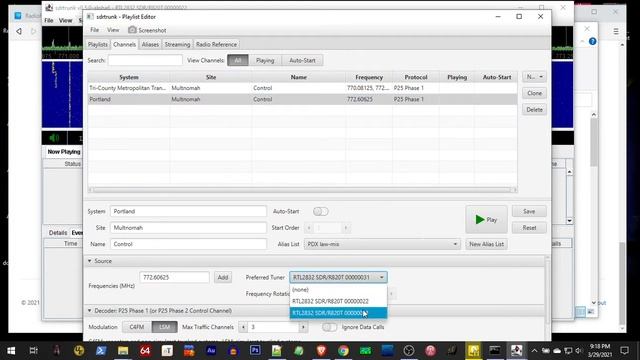Filter channels view to Auto-Start
This screenshot has height=360, width=640.
(x=302, y=60)
